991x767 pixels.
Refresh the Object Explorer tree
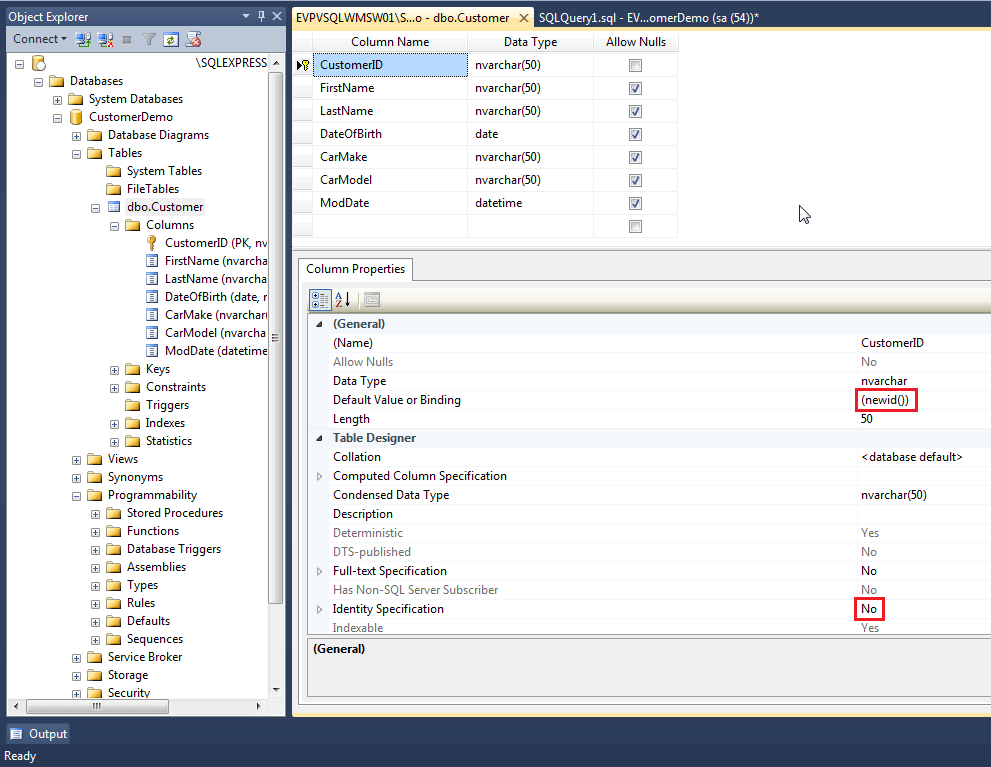click(x=170, y=38)
